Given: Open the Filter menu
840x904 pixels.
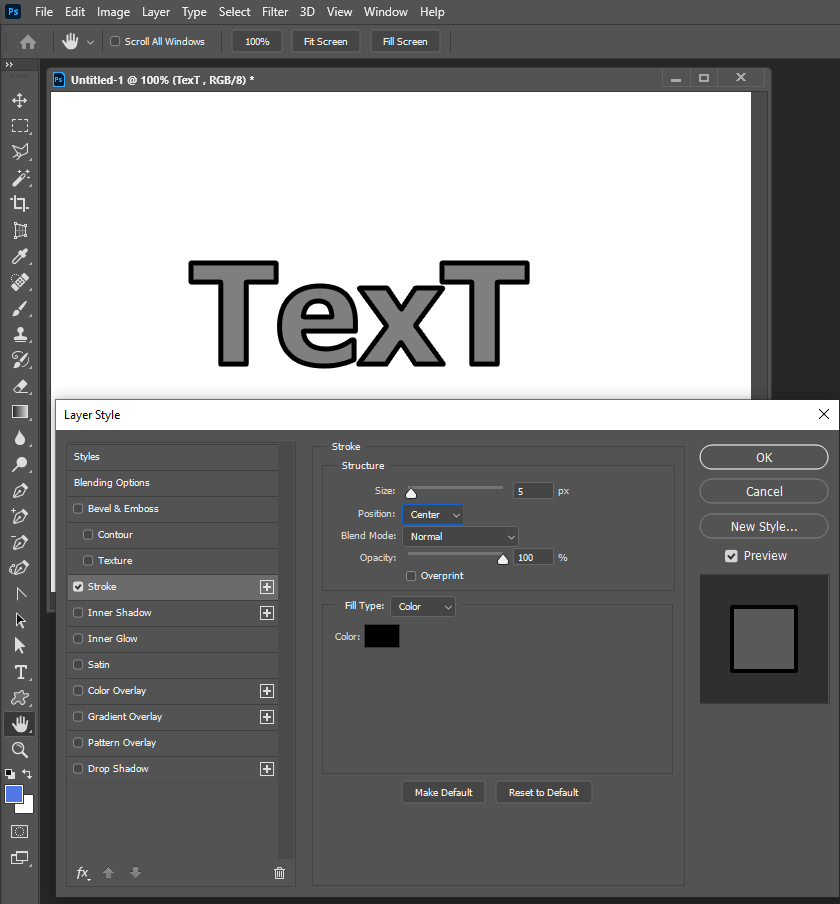Looking at the screenshot, I should [275, 11].
